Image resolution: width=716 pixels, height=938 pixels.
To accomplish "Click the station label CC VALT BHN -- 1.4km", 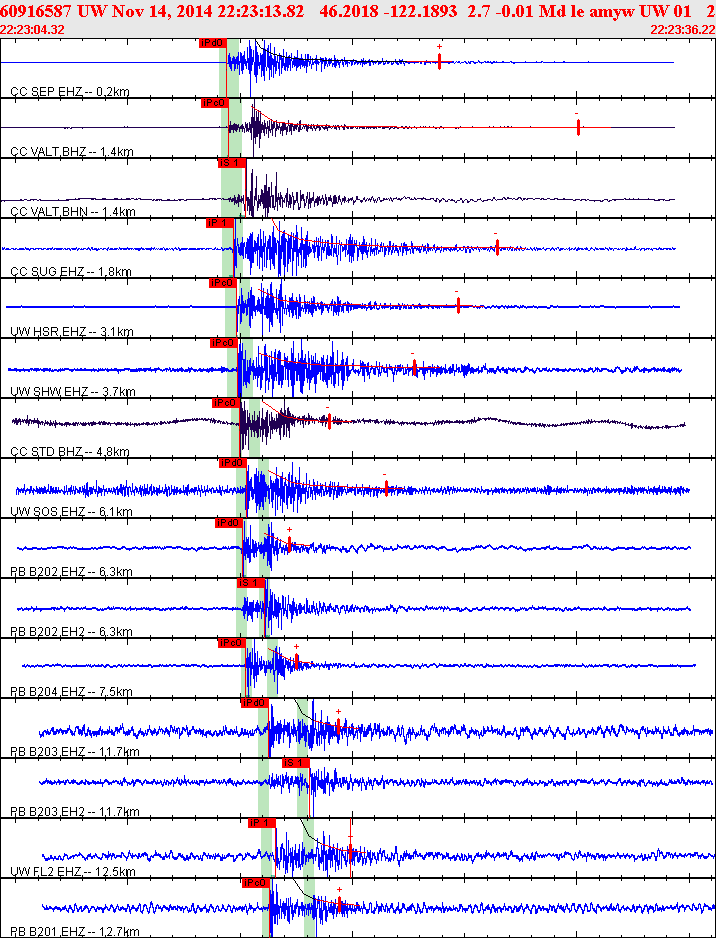I will pyautogui.click(x=73, y=211).
